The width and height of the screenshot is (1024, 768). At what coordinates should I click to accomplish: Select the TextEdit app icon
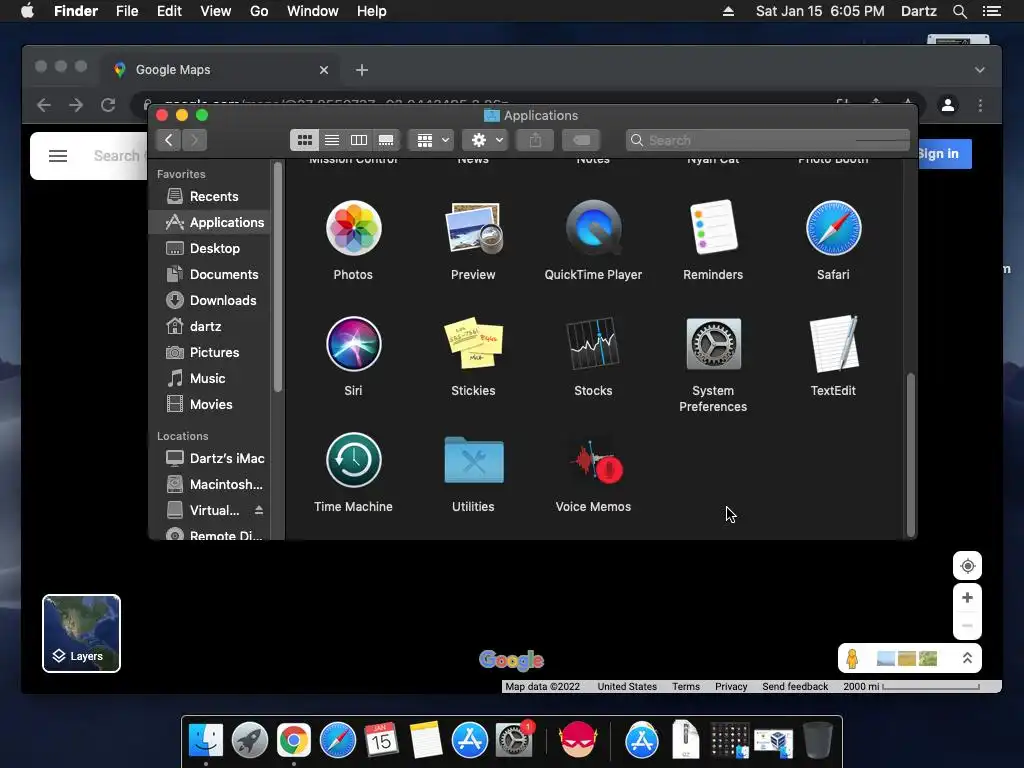point(833,344)
